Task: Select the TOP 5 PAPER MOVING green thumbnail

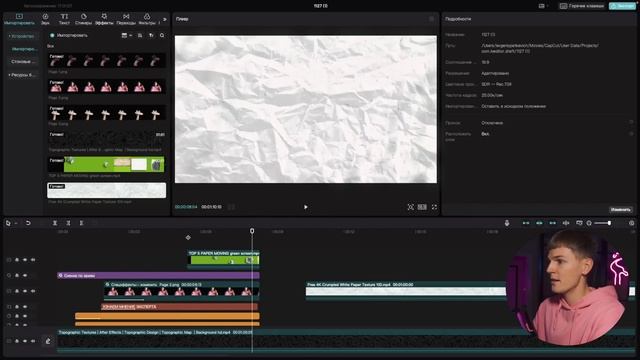Action: point(107,164)
